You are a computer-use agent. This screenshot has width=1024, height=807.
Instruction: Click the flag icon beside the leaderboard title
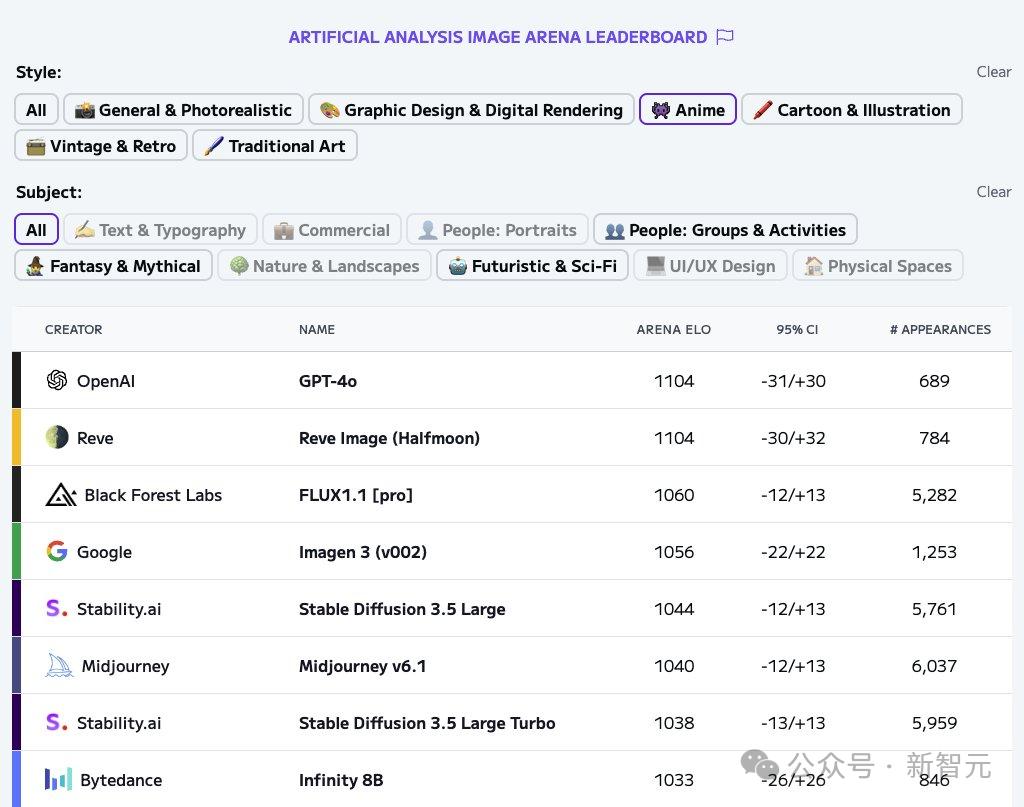pos(725,37)
